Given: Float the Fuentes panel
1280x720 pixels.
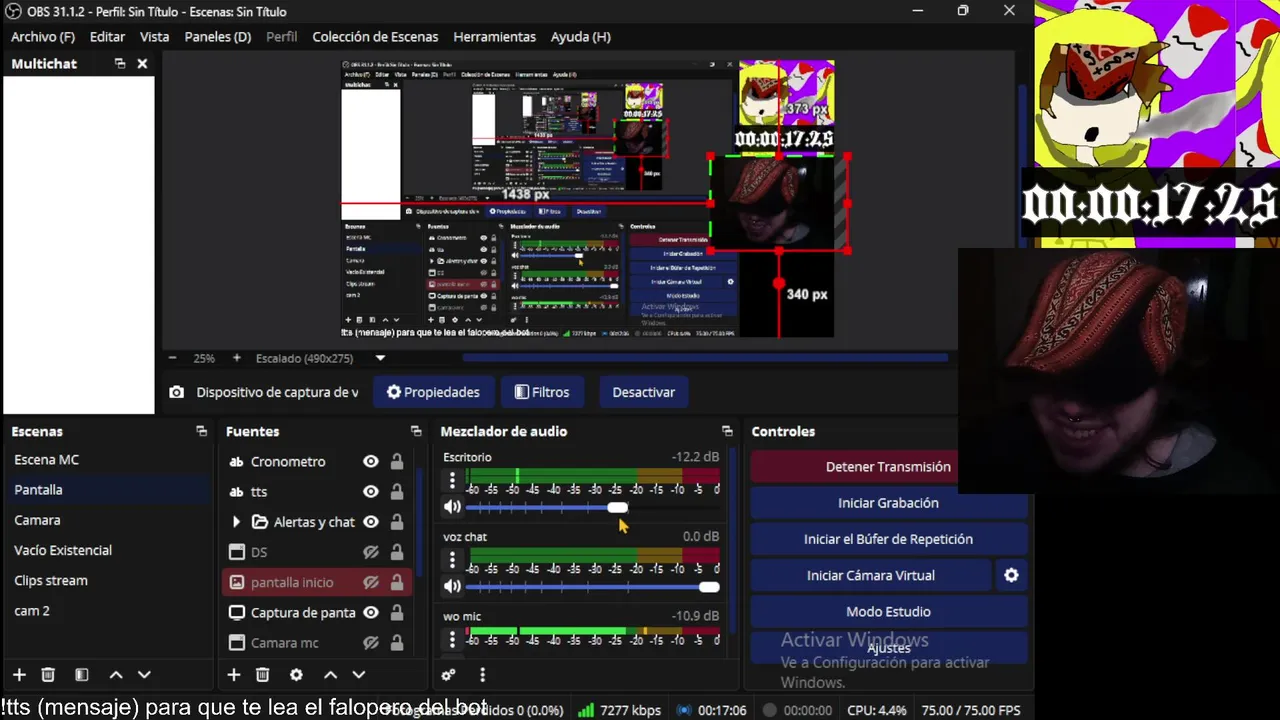Looking at the screenshot, I should pos(416,431).
